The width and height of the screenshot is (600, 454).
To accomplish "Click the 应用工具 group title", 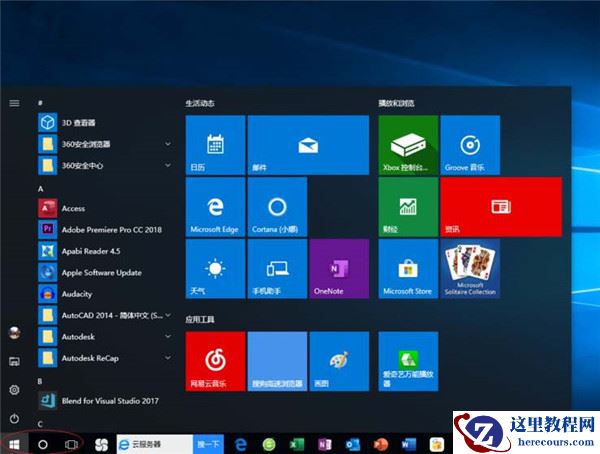I will [200, 319].
